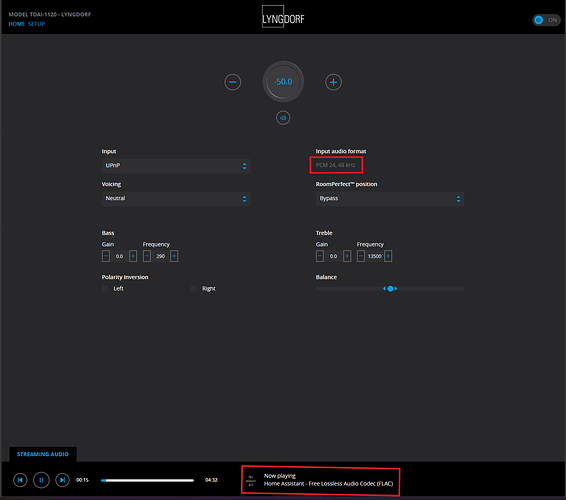
Task: Toggle the power ON switch
Action: point(546,20)
